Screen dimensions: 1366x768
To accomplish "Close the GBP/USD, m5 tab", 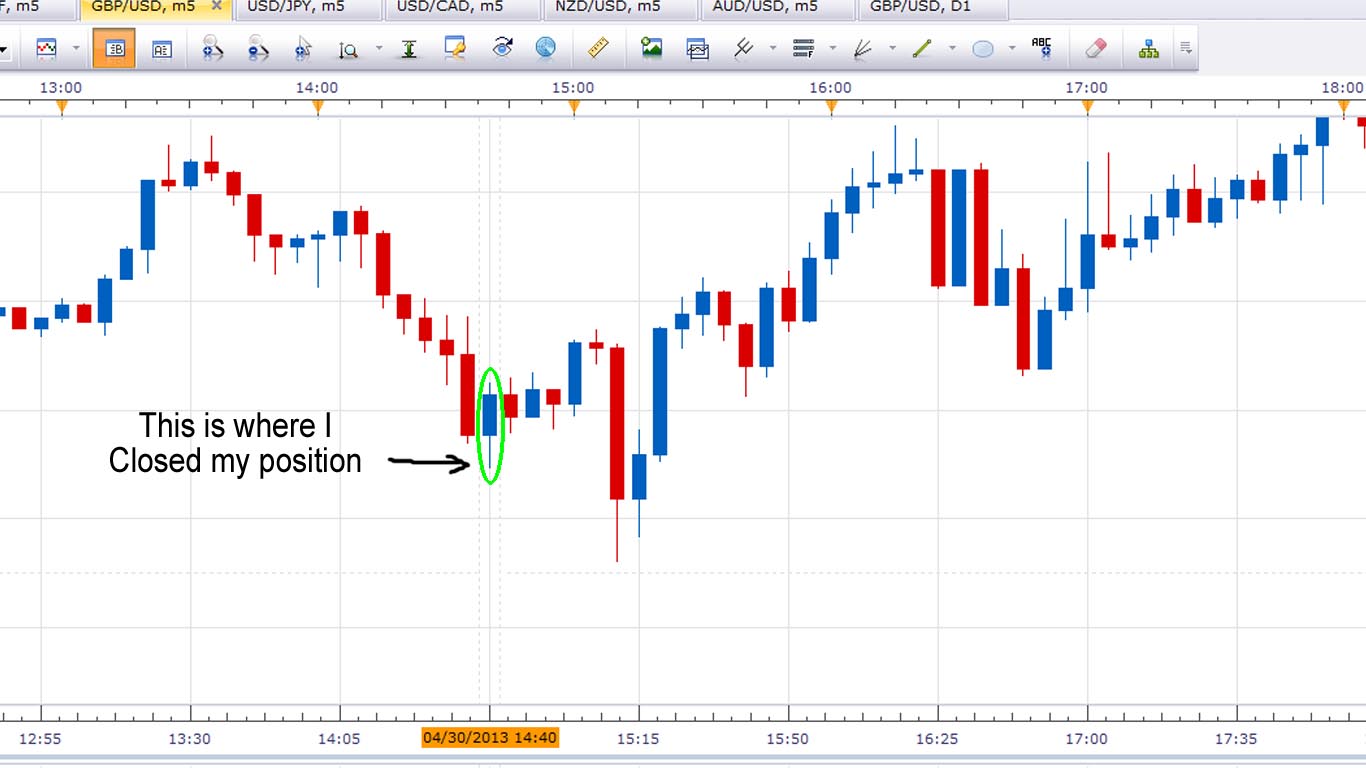I will [217, 6].
